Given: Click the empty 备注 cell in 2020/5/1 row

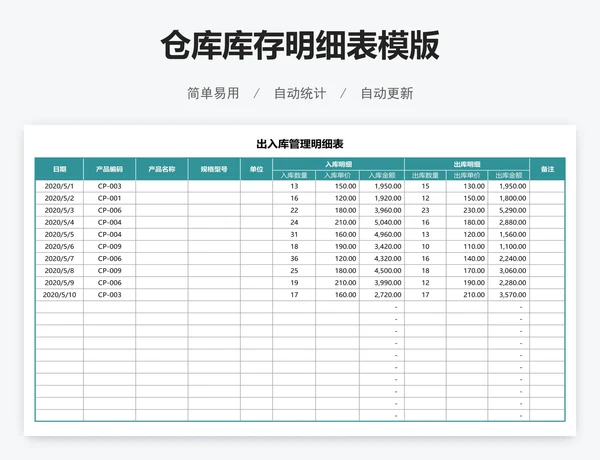Looking at the screenshot, I should [x=547, y=186].
